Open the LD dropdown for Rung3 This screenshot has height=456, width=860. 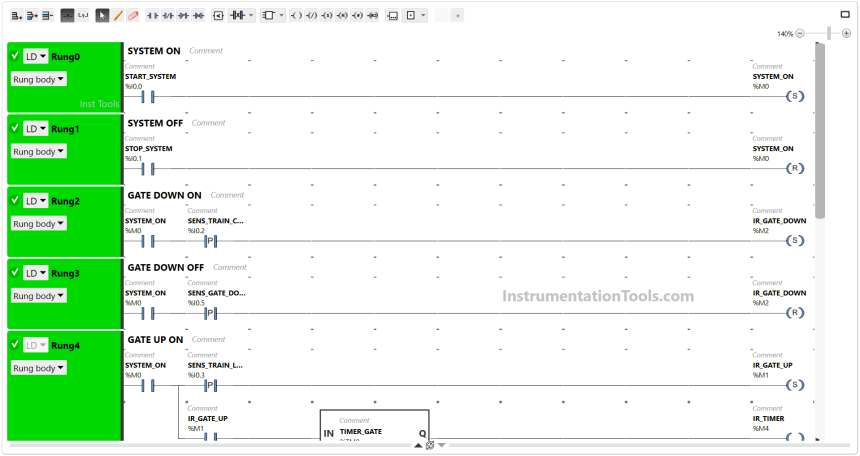(x=36, y=273)
